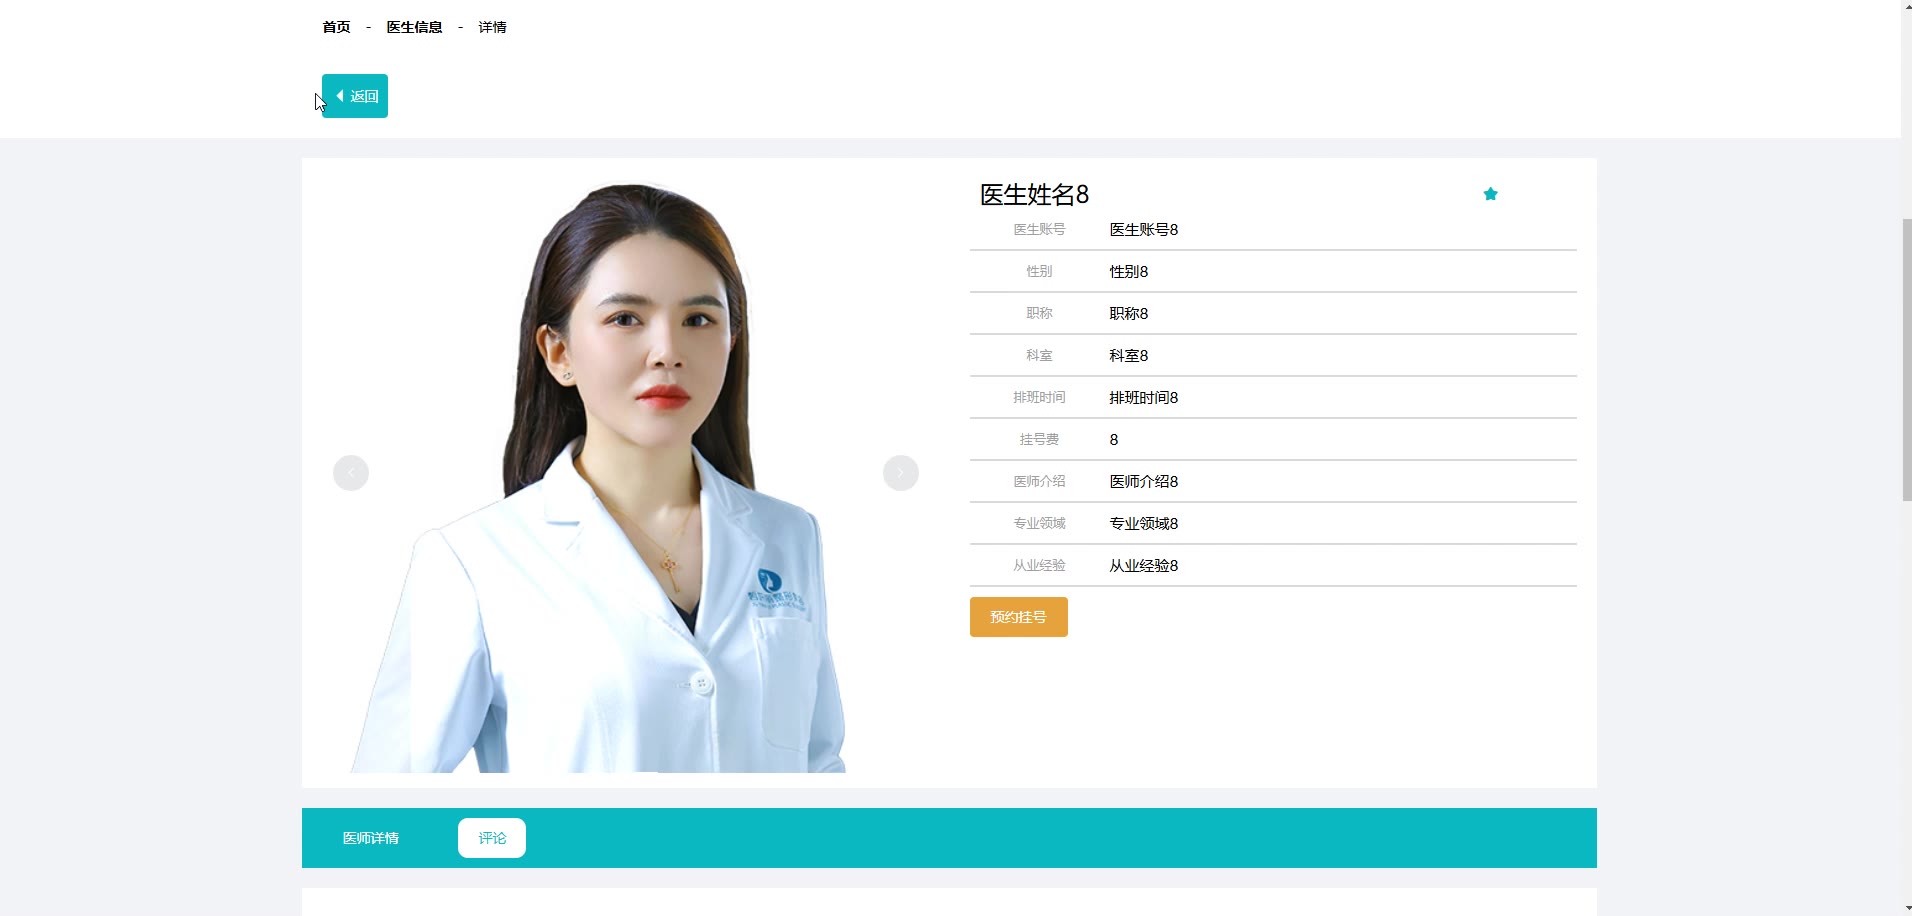Show previous doctor photo with left arrow

[x=351, y=473]
